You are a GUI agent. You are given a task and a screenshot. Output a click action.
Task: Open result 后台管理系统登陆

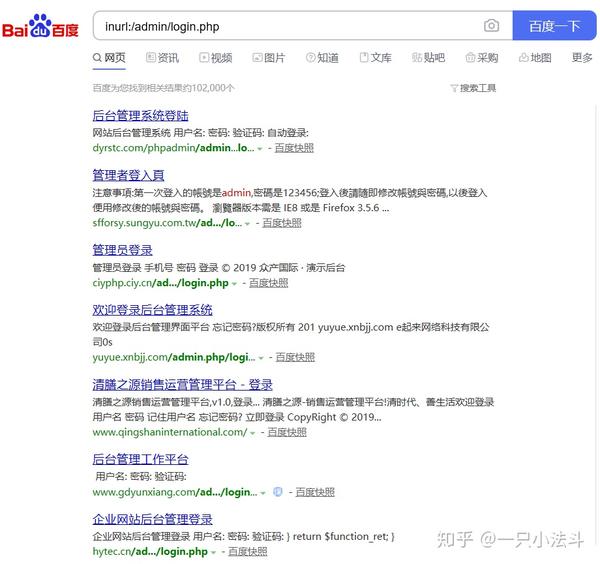(x=140, y=116)
